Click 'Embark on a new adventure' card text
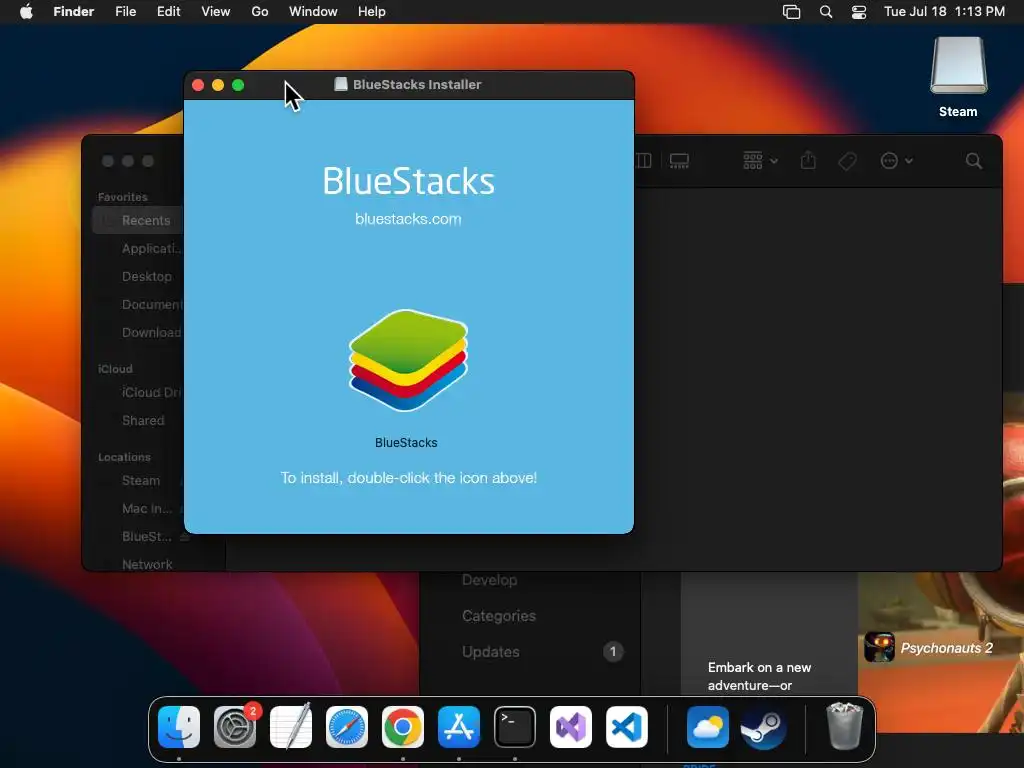 pyautogui.click(x=760, y=677)
